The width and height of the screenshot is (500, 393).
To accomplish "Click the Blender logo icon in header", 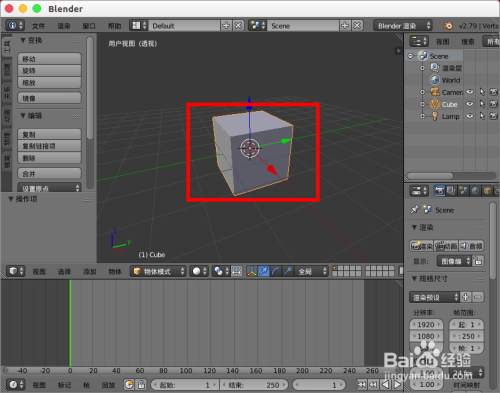I will click(x=448, y=26).
